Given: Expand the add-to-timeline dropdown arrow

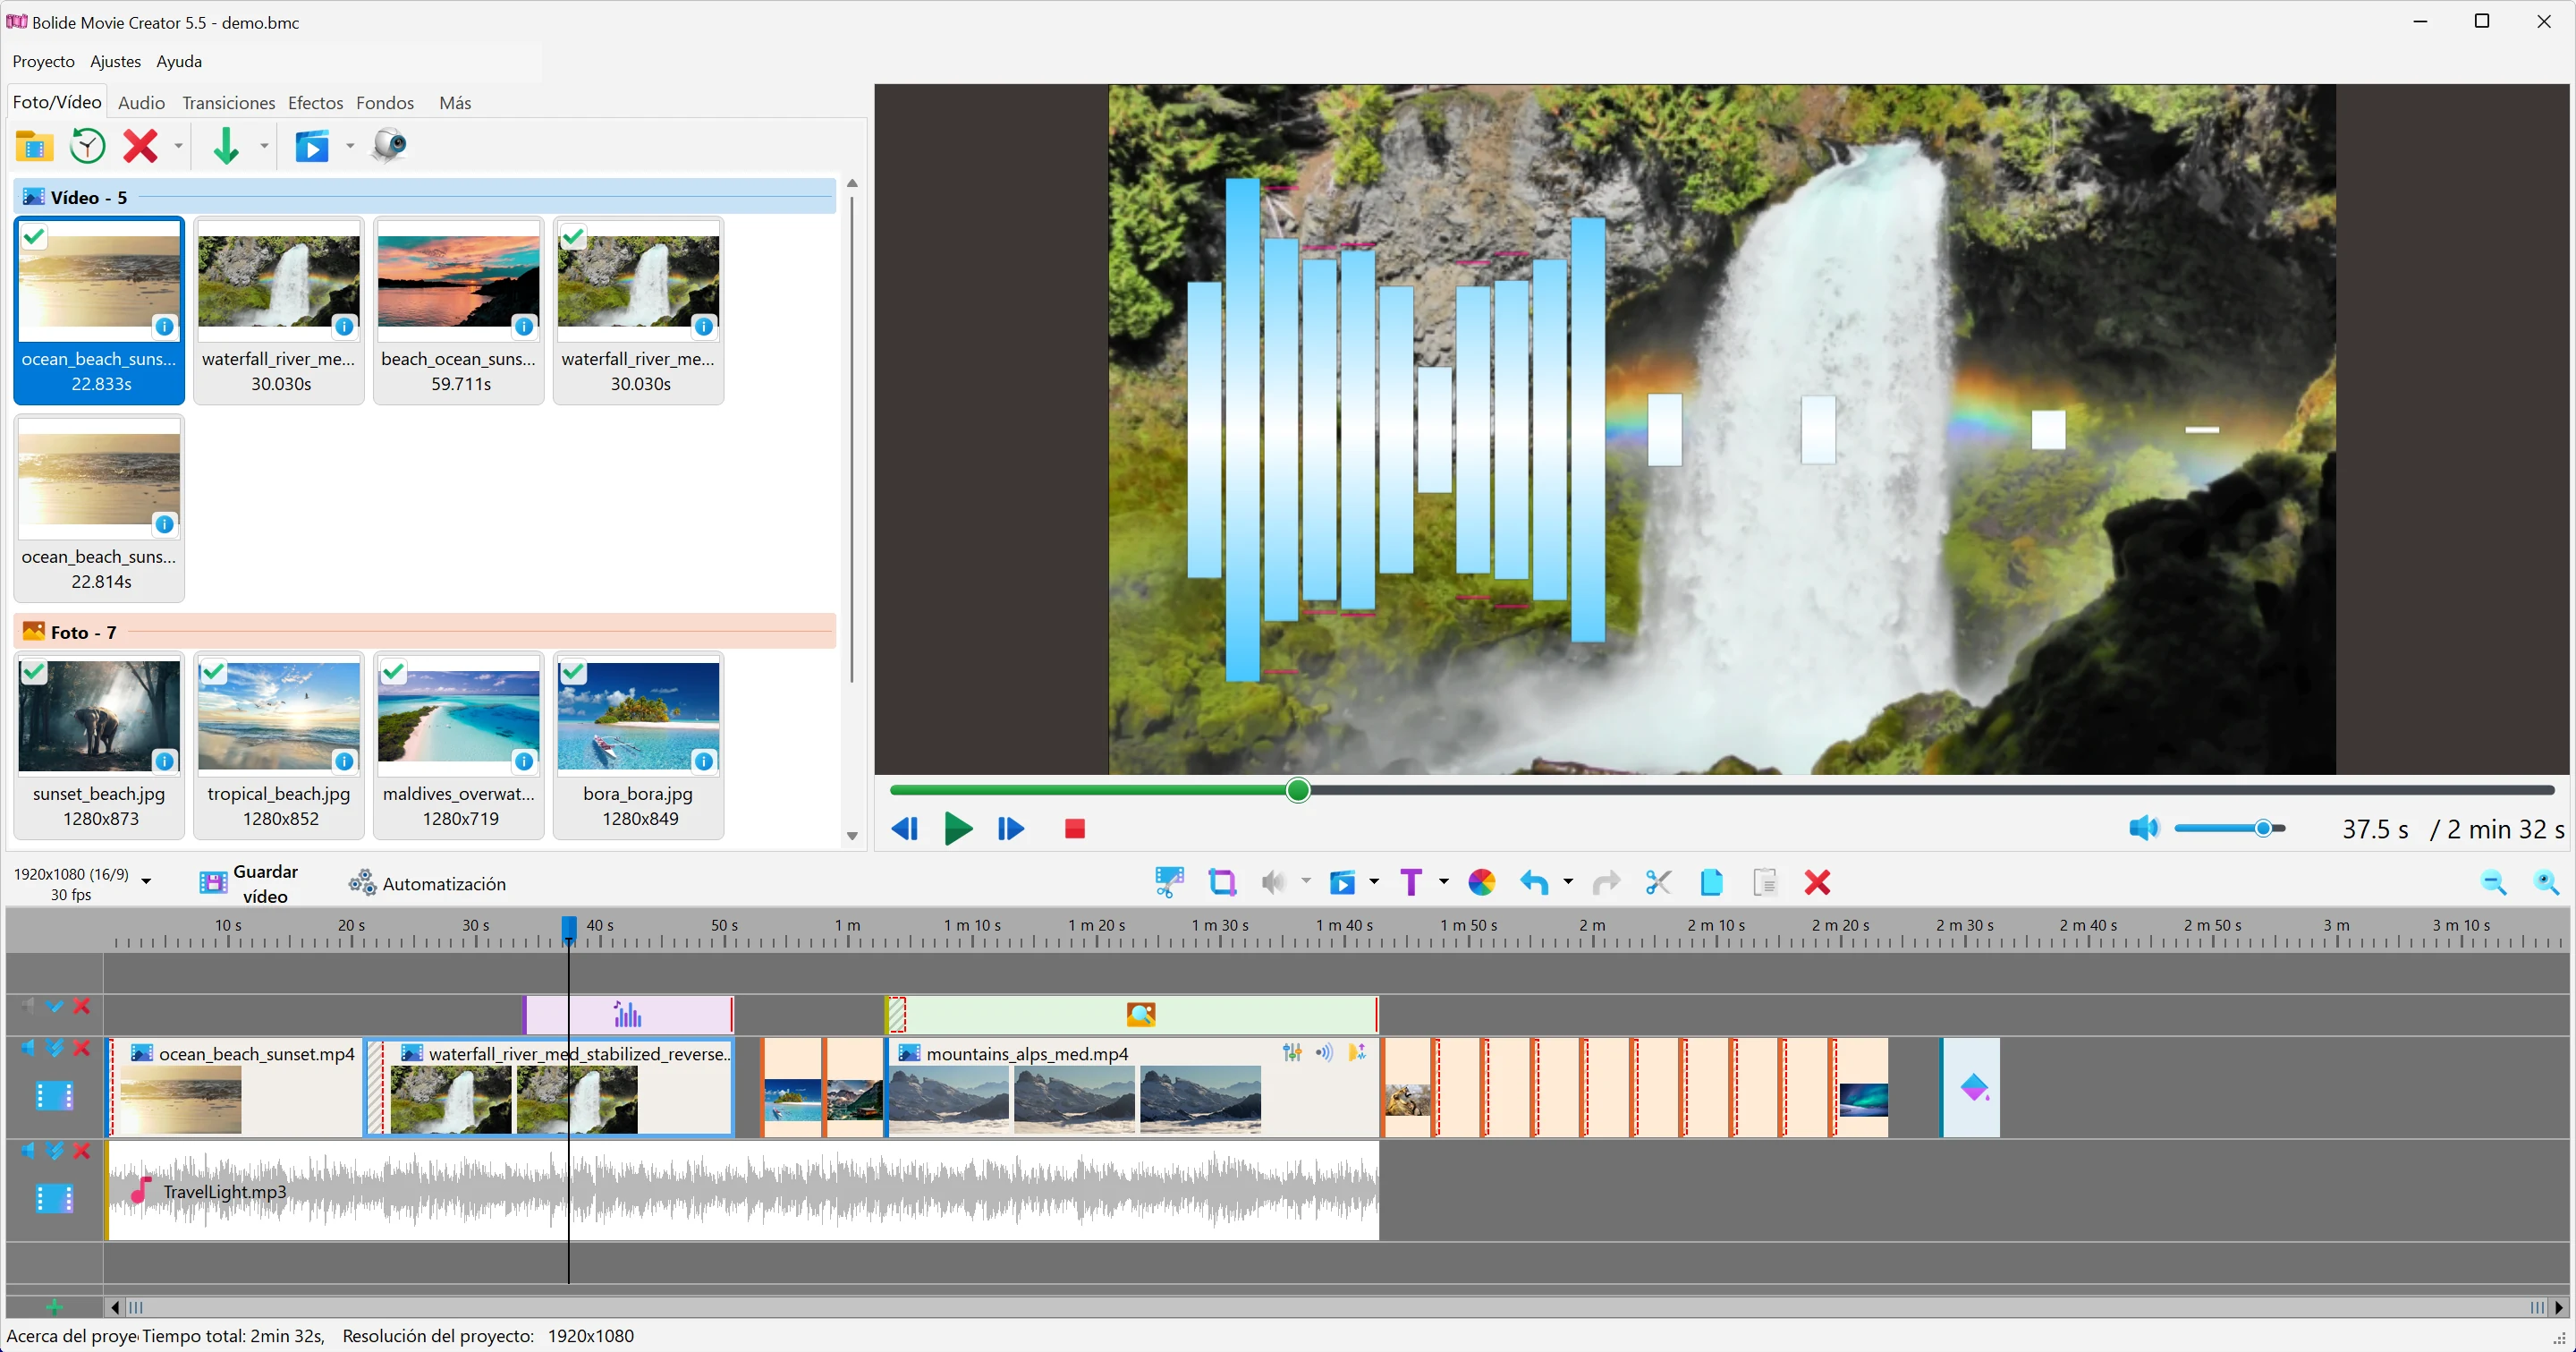Looking at the screenshot, I should coord(264,147).
